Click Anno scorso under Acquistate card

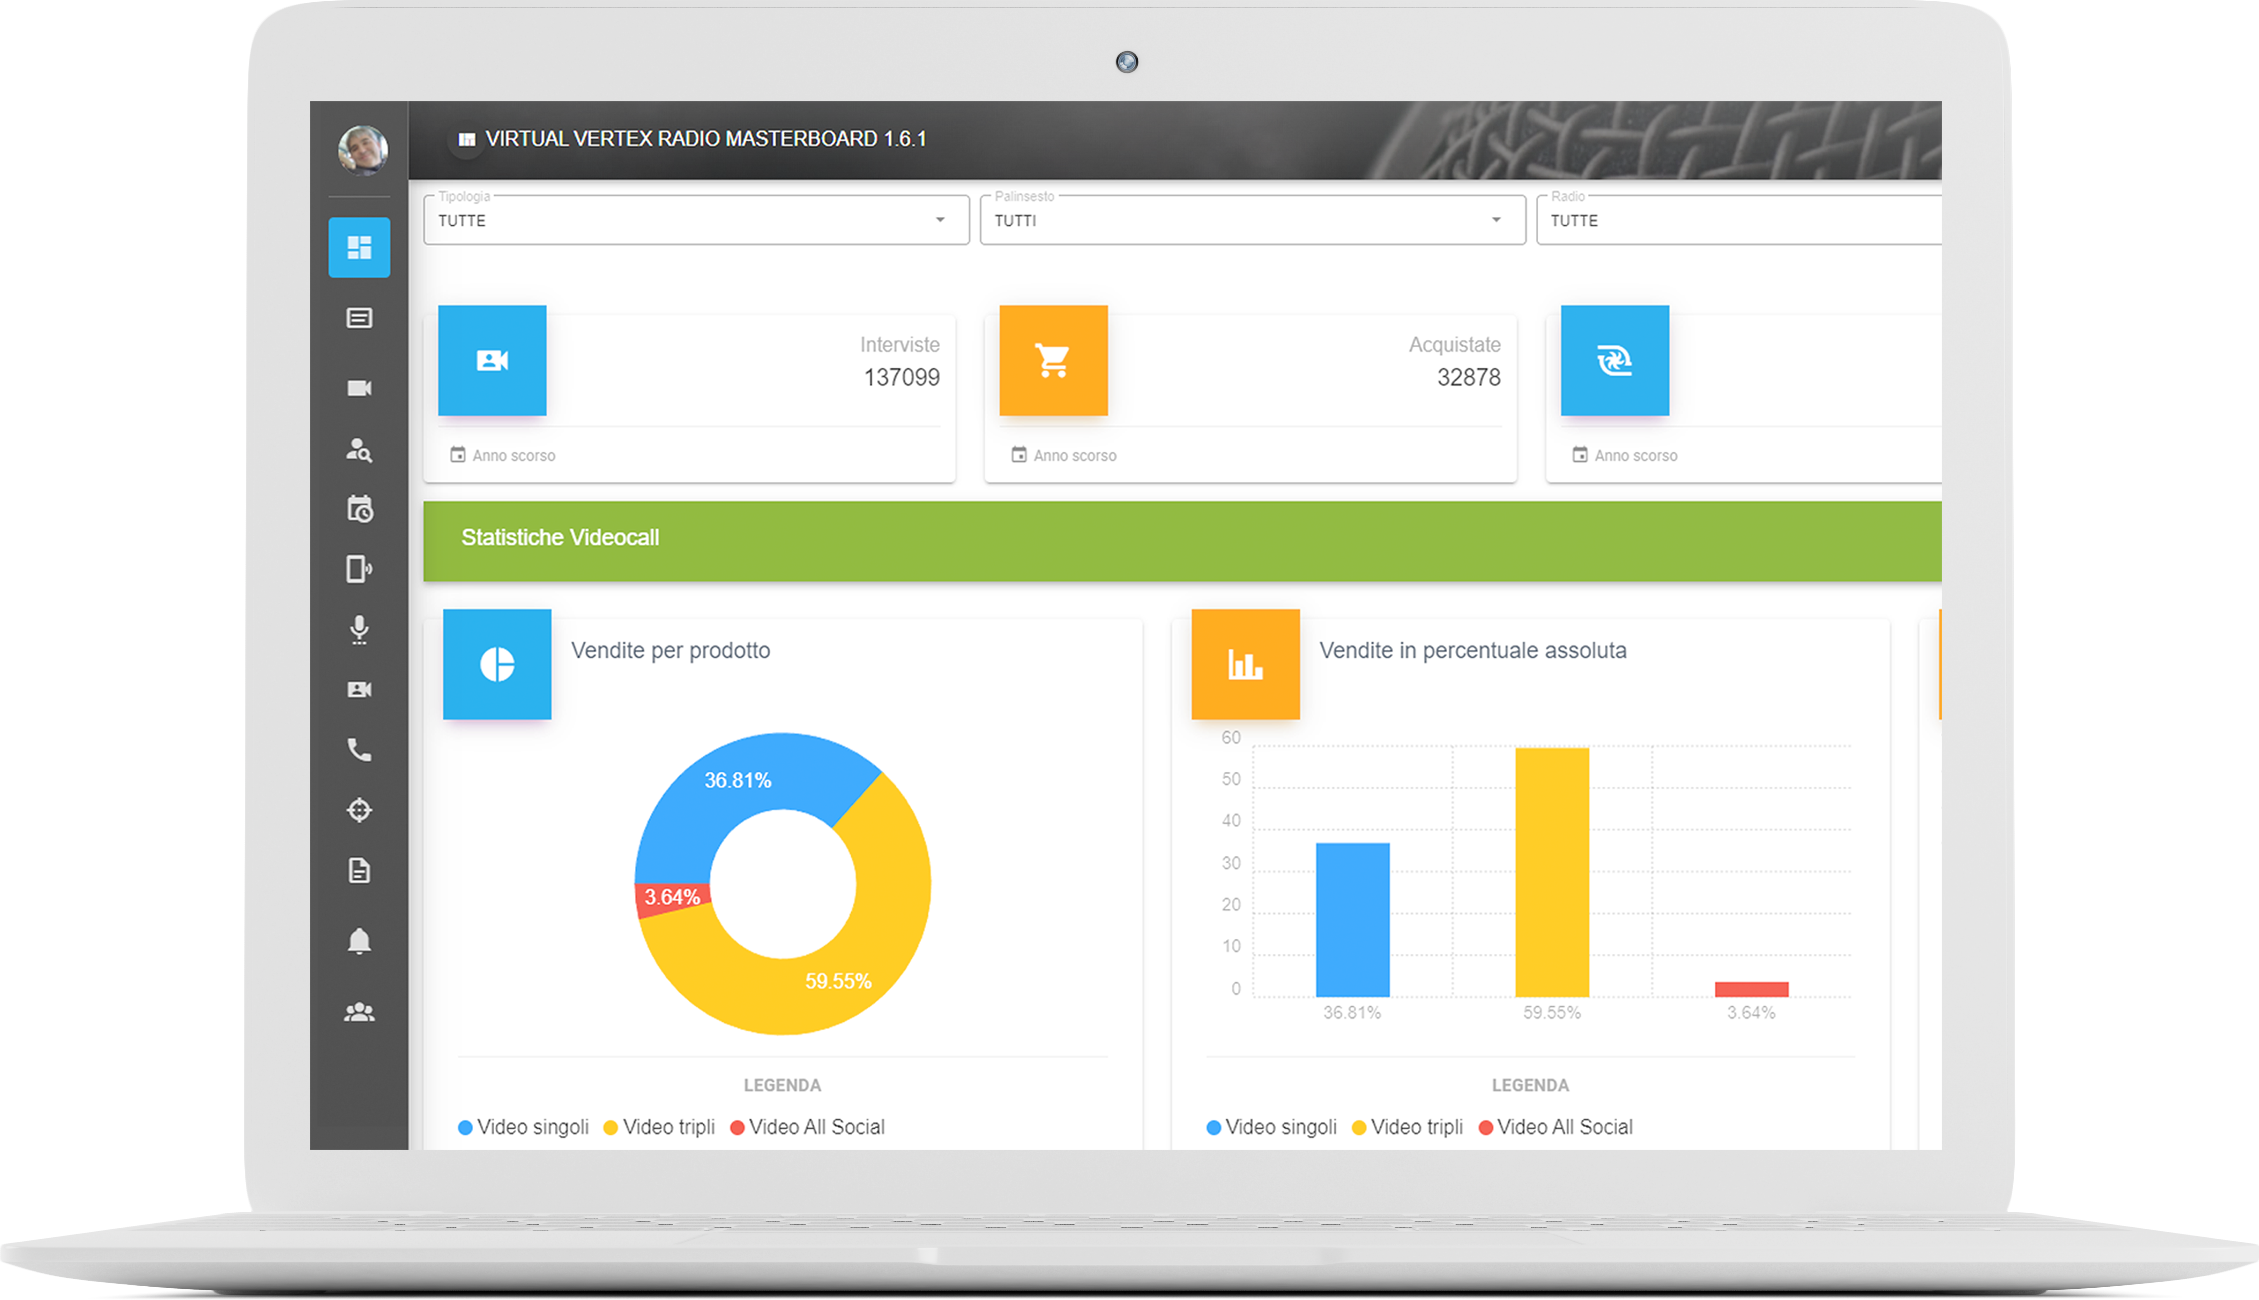click(x=1064, y=455)
